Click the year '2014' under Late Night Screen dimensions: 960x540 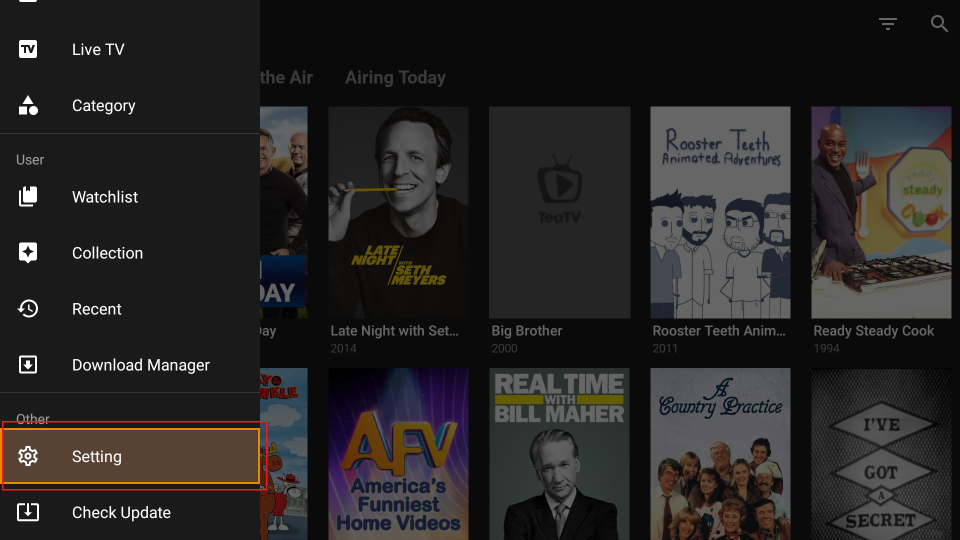(343, 348)
